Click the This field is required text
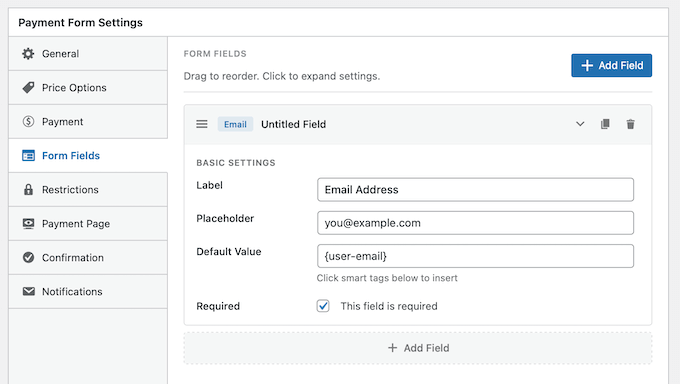This screenshot has height=384, width=680. (x=389, y=306)
